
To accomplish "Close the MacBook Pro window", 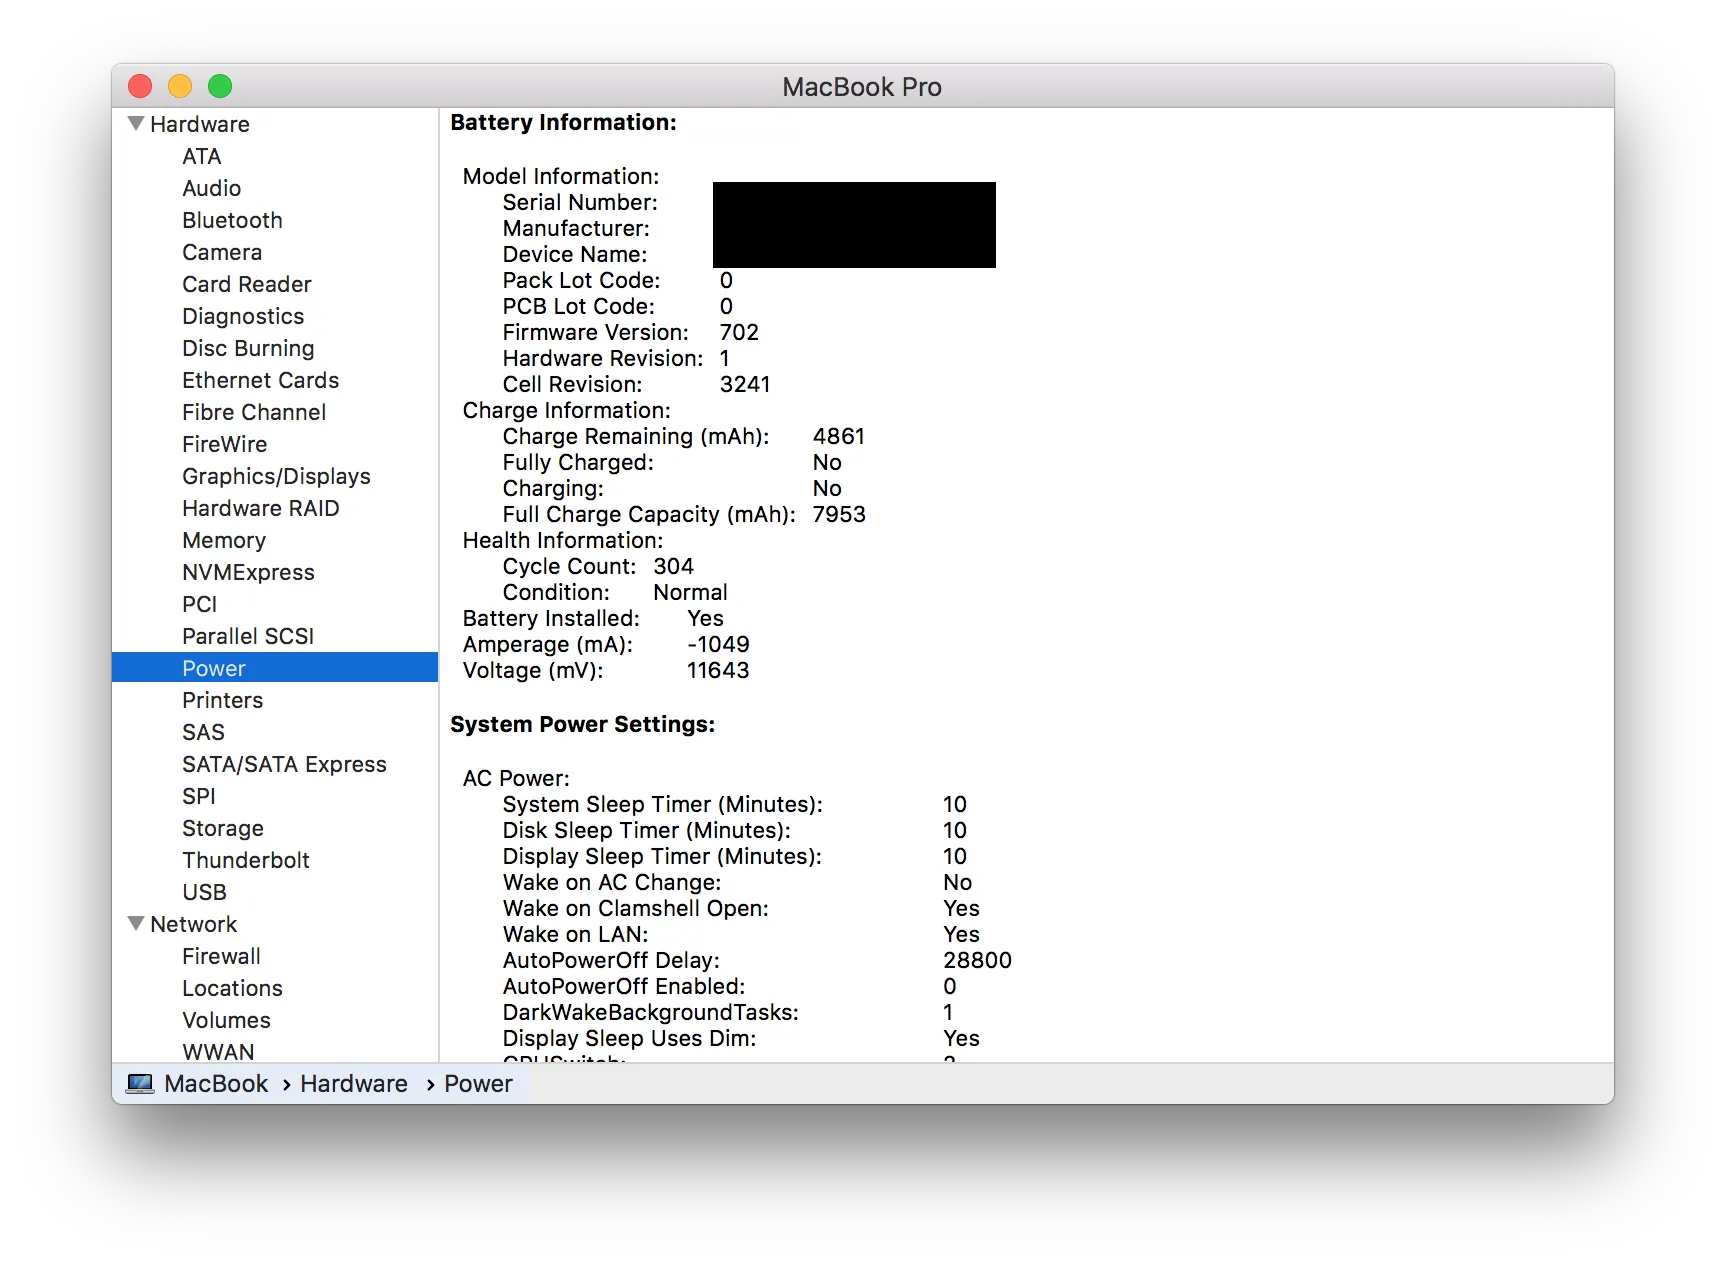I will (140, 86).
